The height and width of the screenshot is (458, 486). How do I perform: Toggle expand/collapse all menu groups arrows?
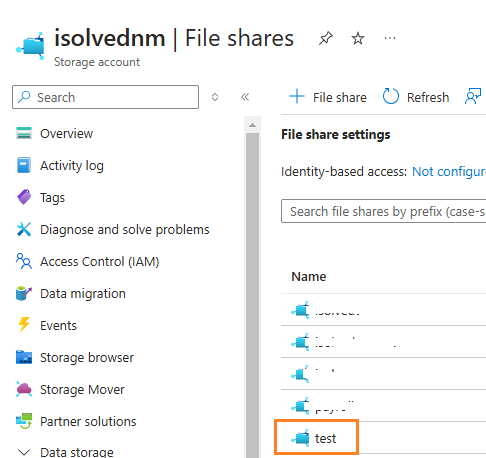[215, 97]
